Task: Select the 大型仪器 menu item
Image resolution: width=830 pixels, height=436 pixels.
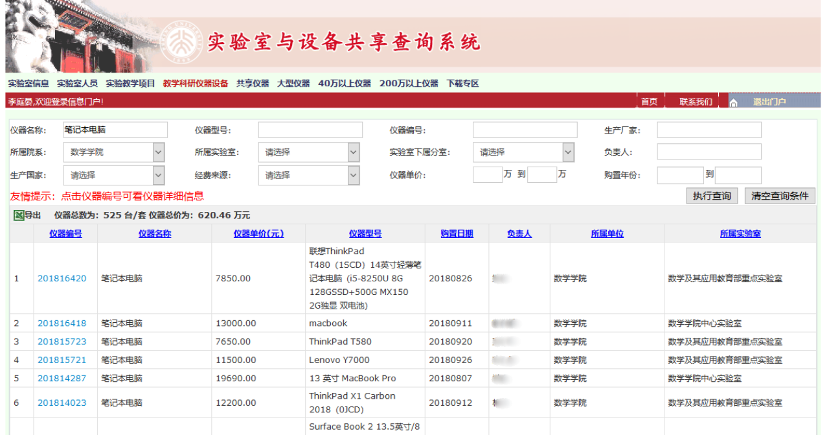Action: [294, 83]
